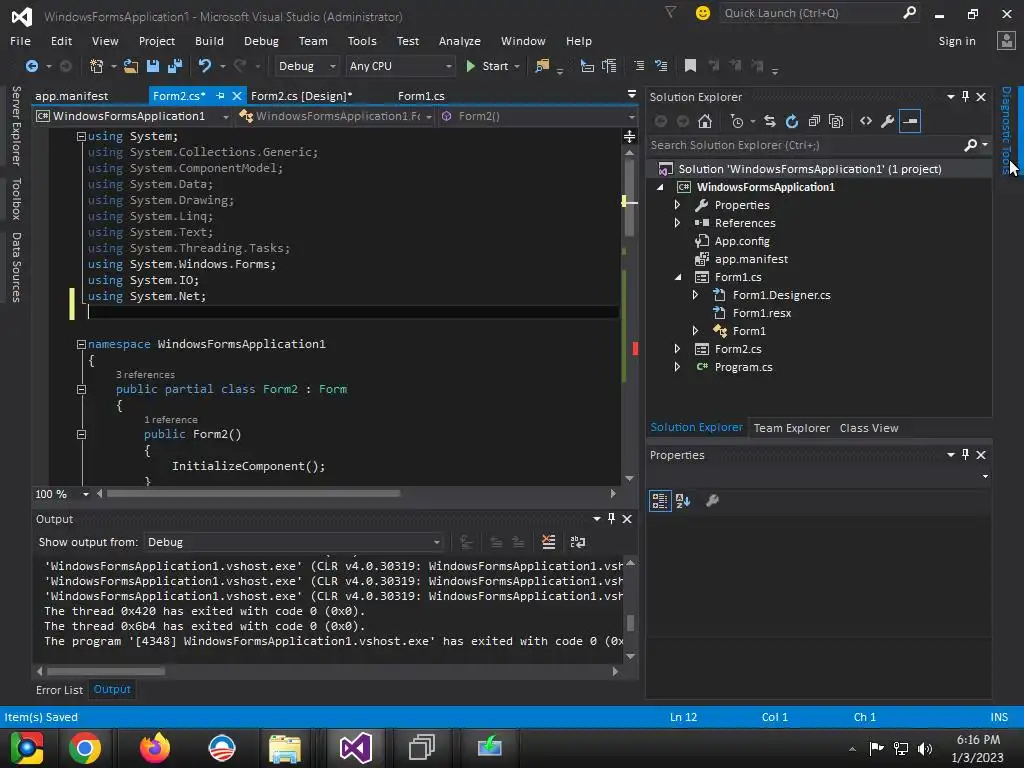Pin the Properties panel
The width and height of the screenshot is (1024, 768).
pyautogui.click(x=965, y=455)
